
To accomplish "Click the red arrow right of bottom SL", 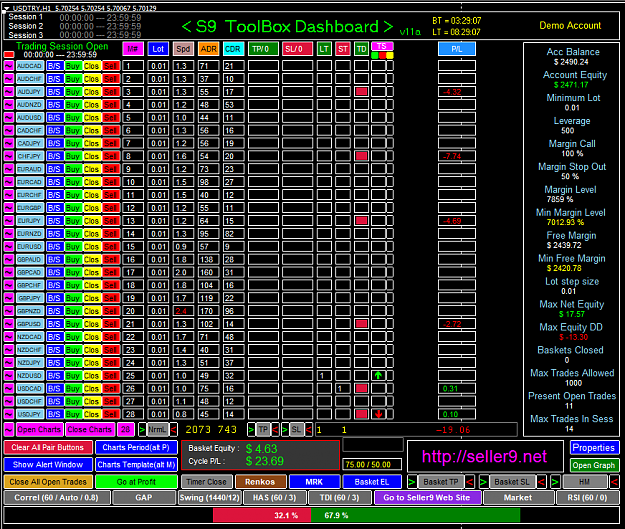I will pyautogui.click(x=308, y=430).
